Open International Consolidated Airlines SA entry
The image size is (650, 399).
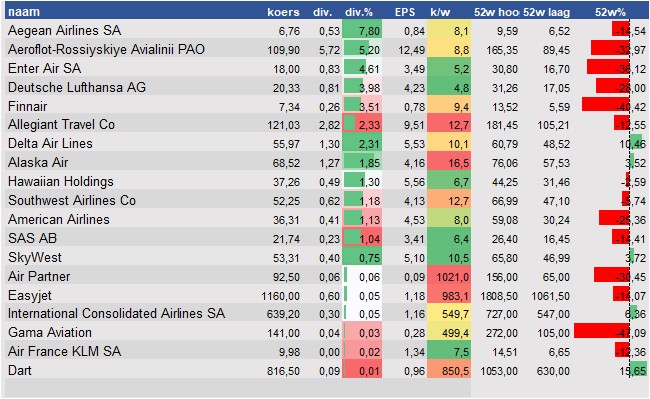116,313
